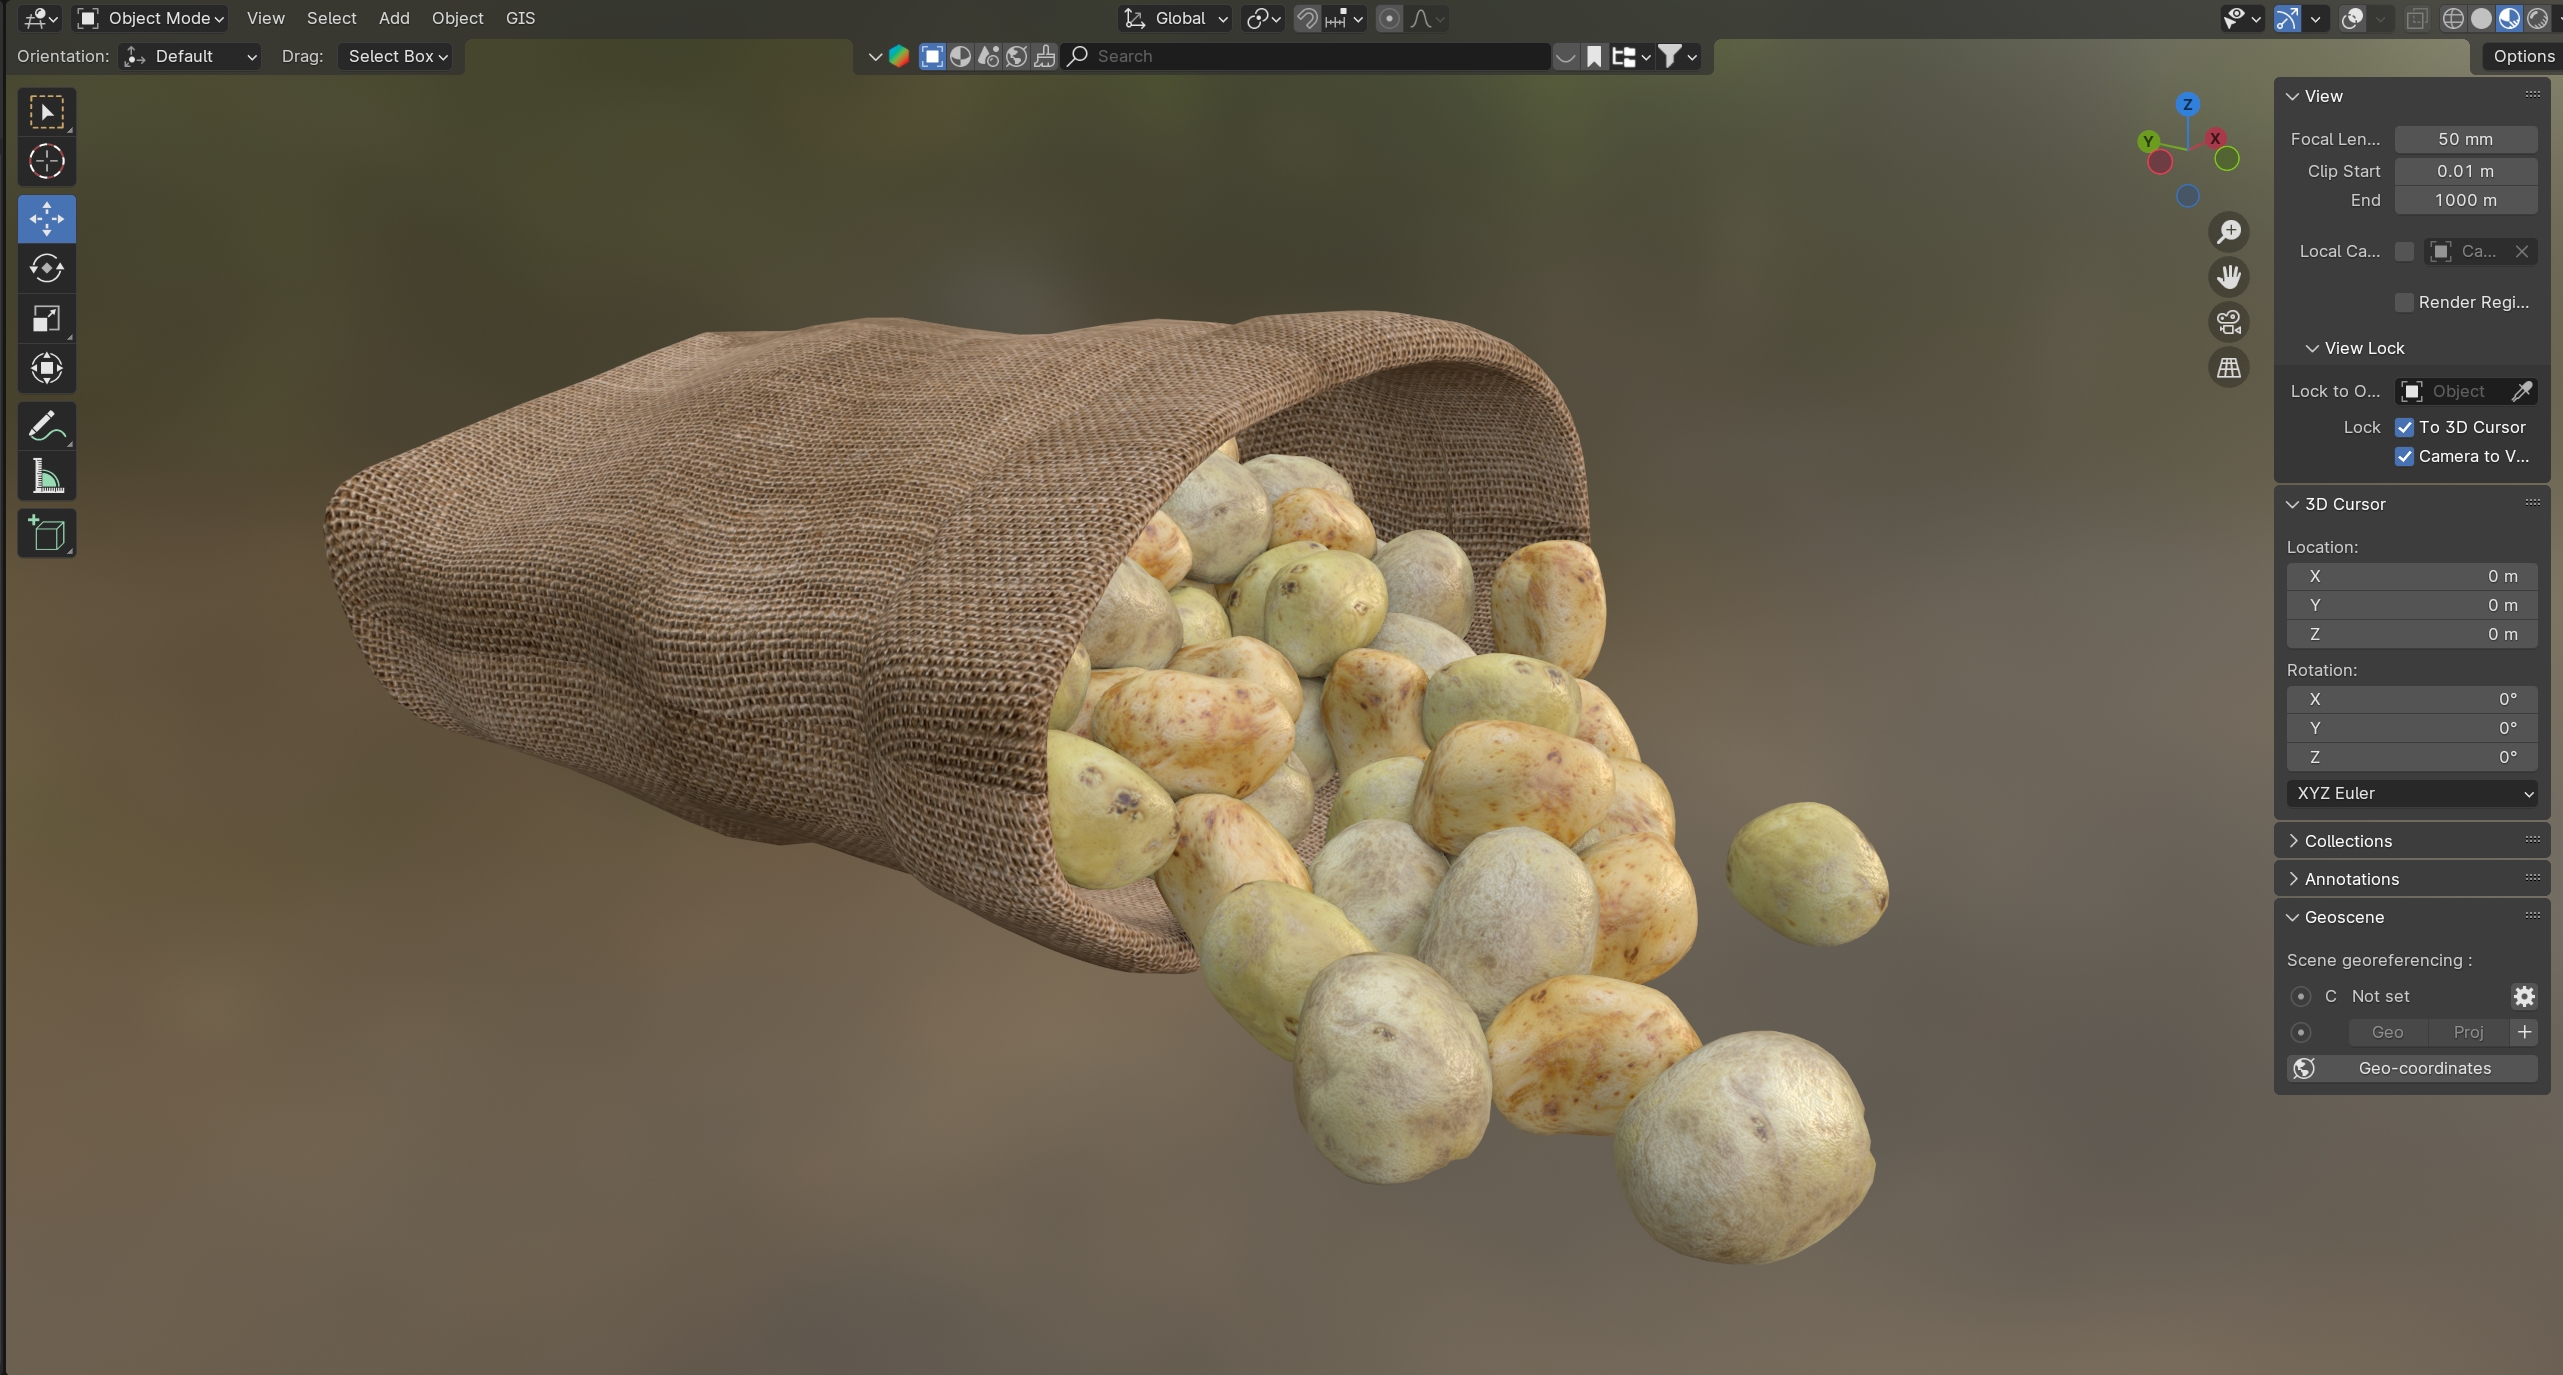Open the GIS menu
The height and width of the screenshot is (1375, 2563).
pos(520,18)
